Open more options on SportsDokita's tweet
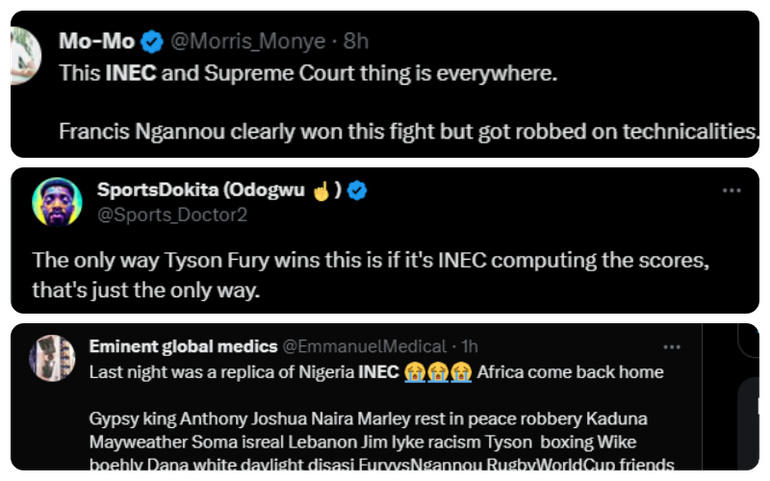Image resolution: width=770 pixels, height=481 pixels. tap(732, 191)
